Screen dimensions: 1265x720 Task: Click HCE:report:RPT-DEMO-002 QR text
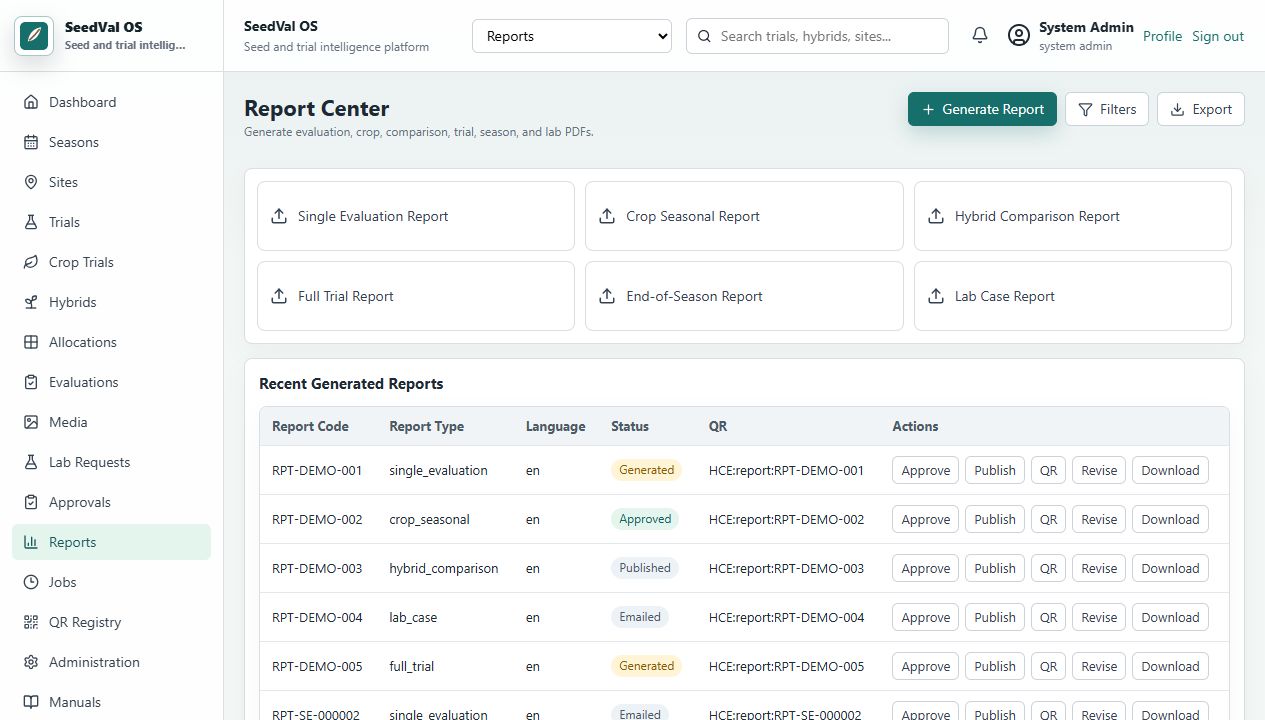click(786, 519)
